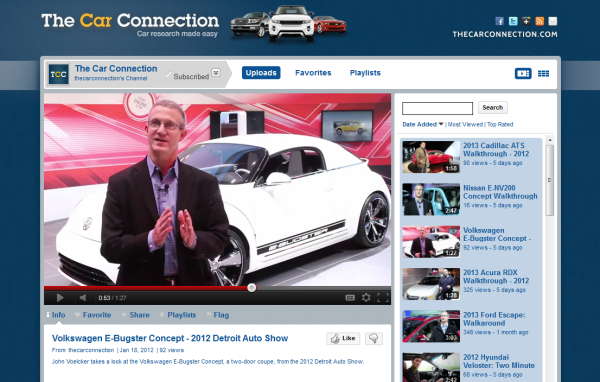Click the thumbs down dislike button
The width and height of the screenshot is (600, 382).
point(374,338)
